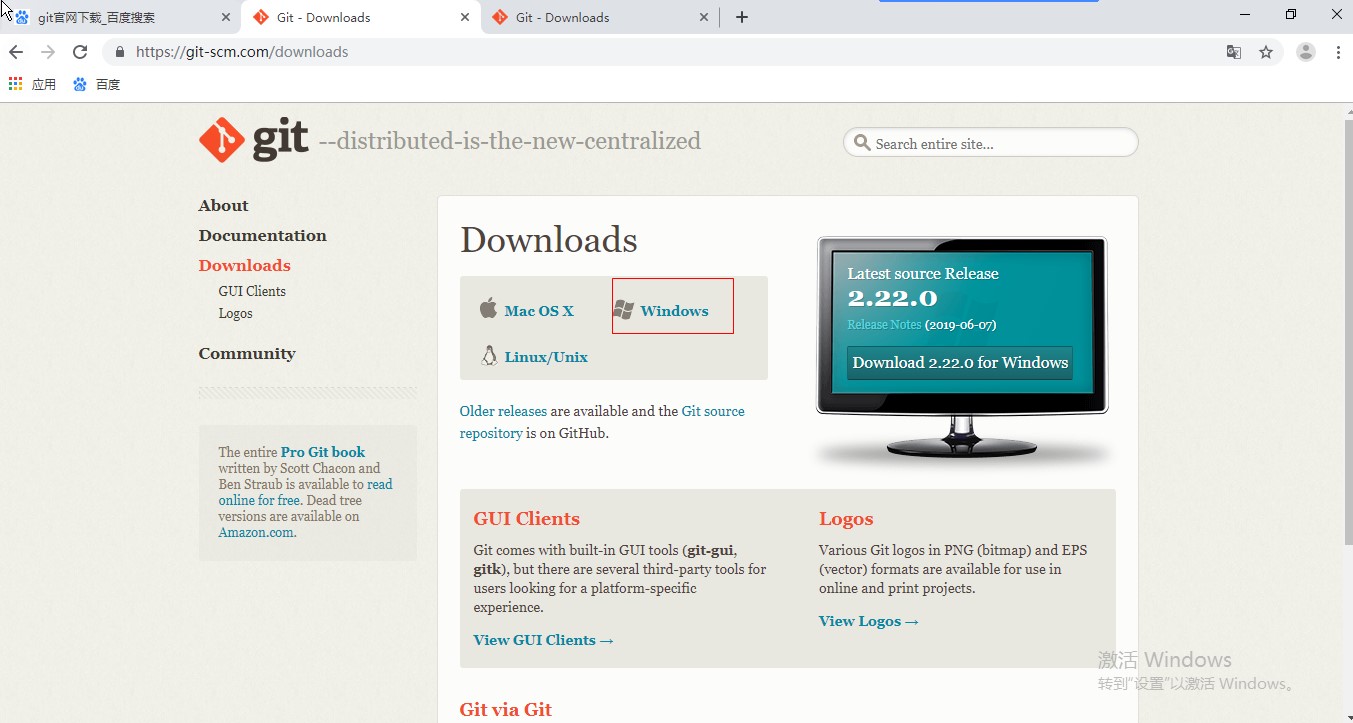Switch to the git官网下载_百度搜索 tab
Viewport: 1353px width, 723px height.
click(x=121, y=17)
